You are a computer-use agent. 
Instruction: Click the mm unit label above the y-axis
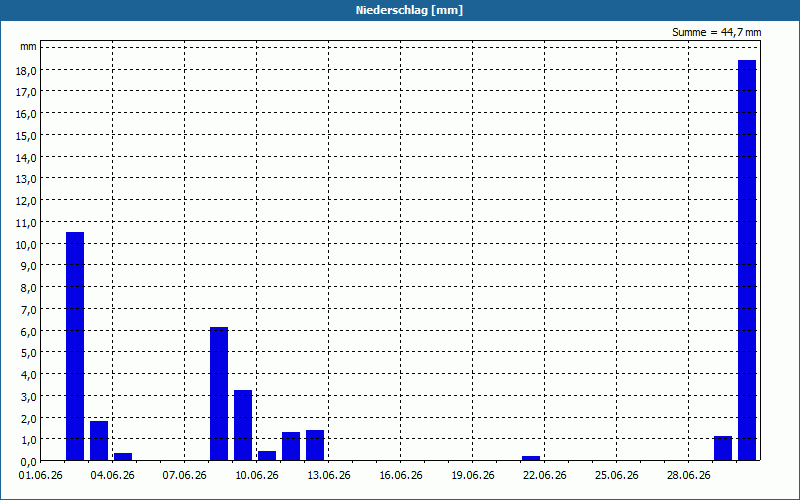click(28, 46)
